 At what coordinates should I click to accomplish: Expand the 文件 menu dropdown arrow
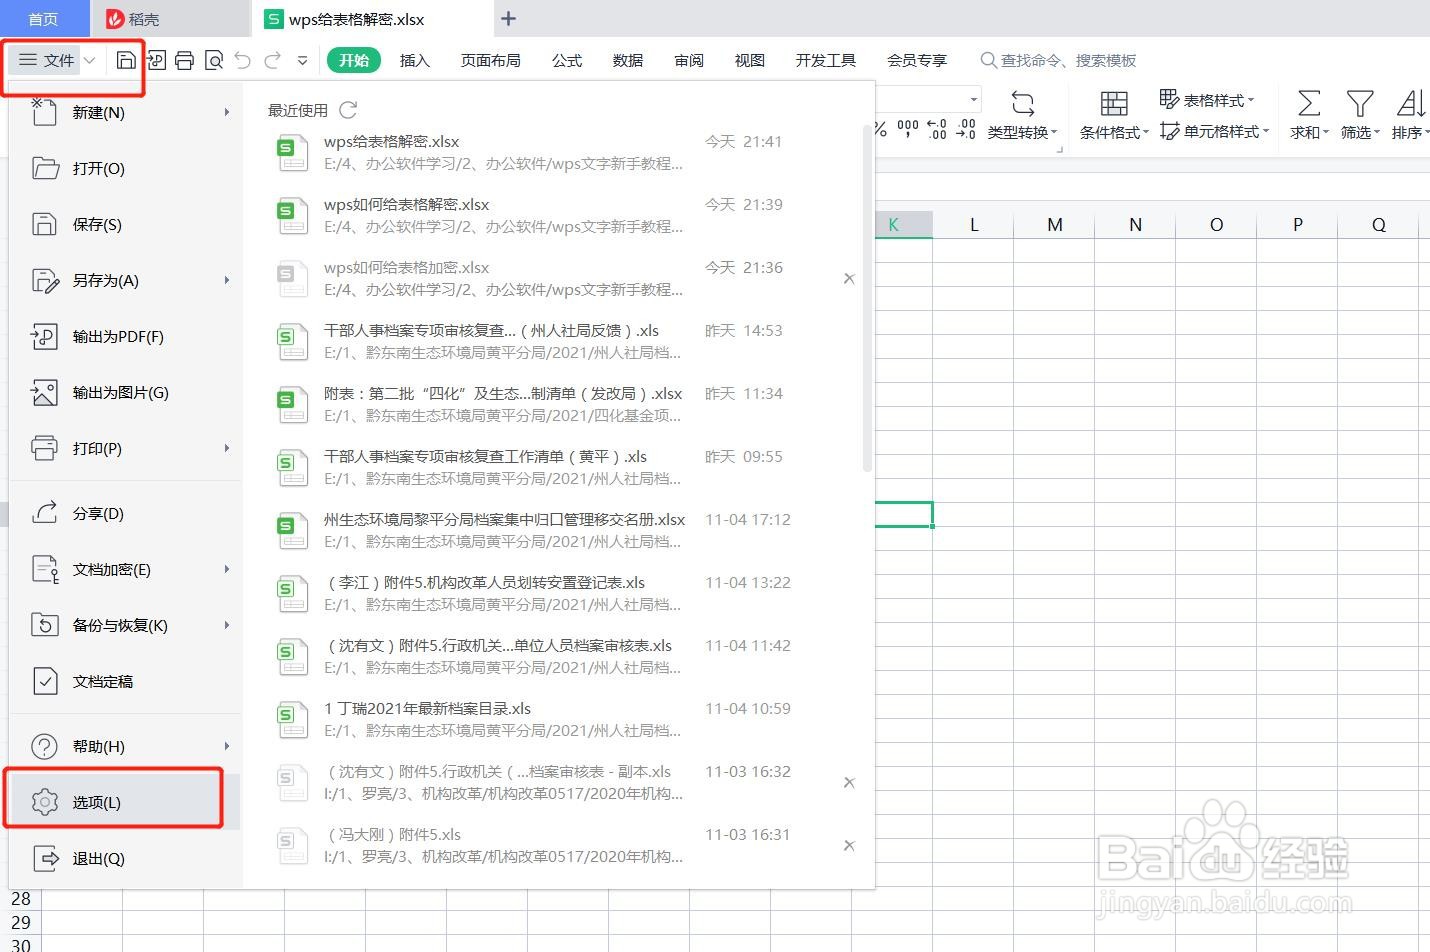click(x=90, y=60)
